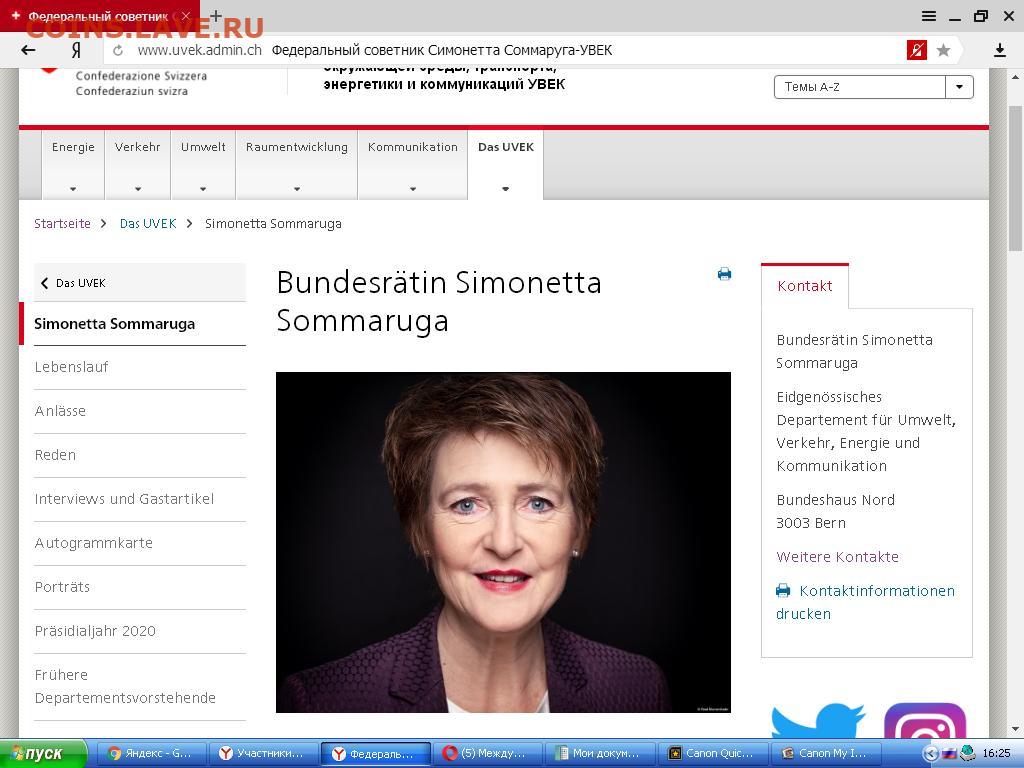Open the Anlässe sidebar item

140,411
